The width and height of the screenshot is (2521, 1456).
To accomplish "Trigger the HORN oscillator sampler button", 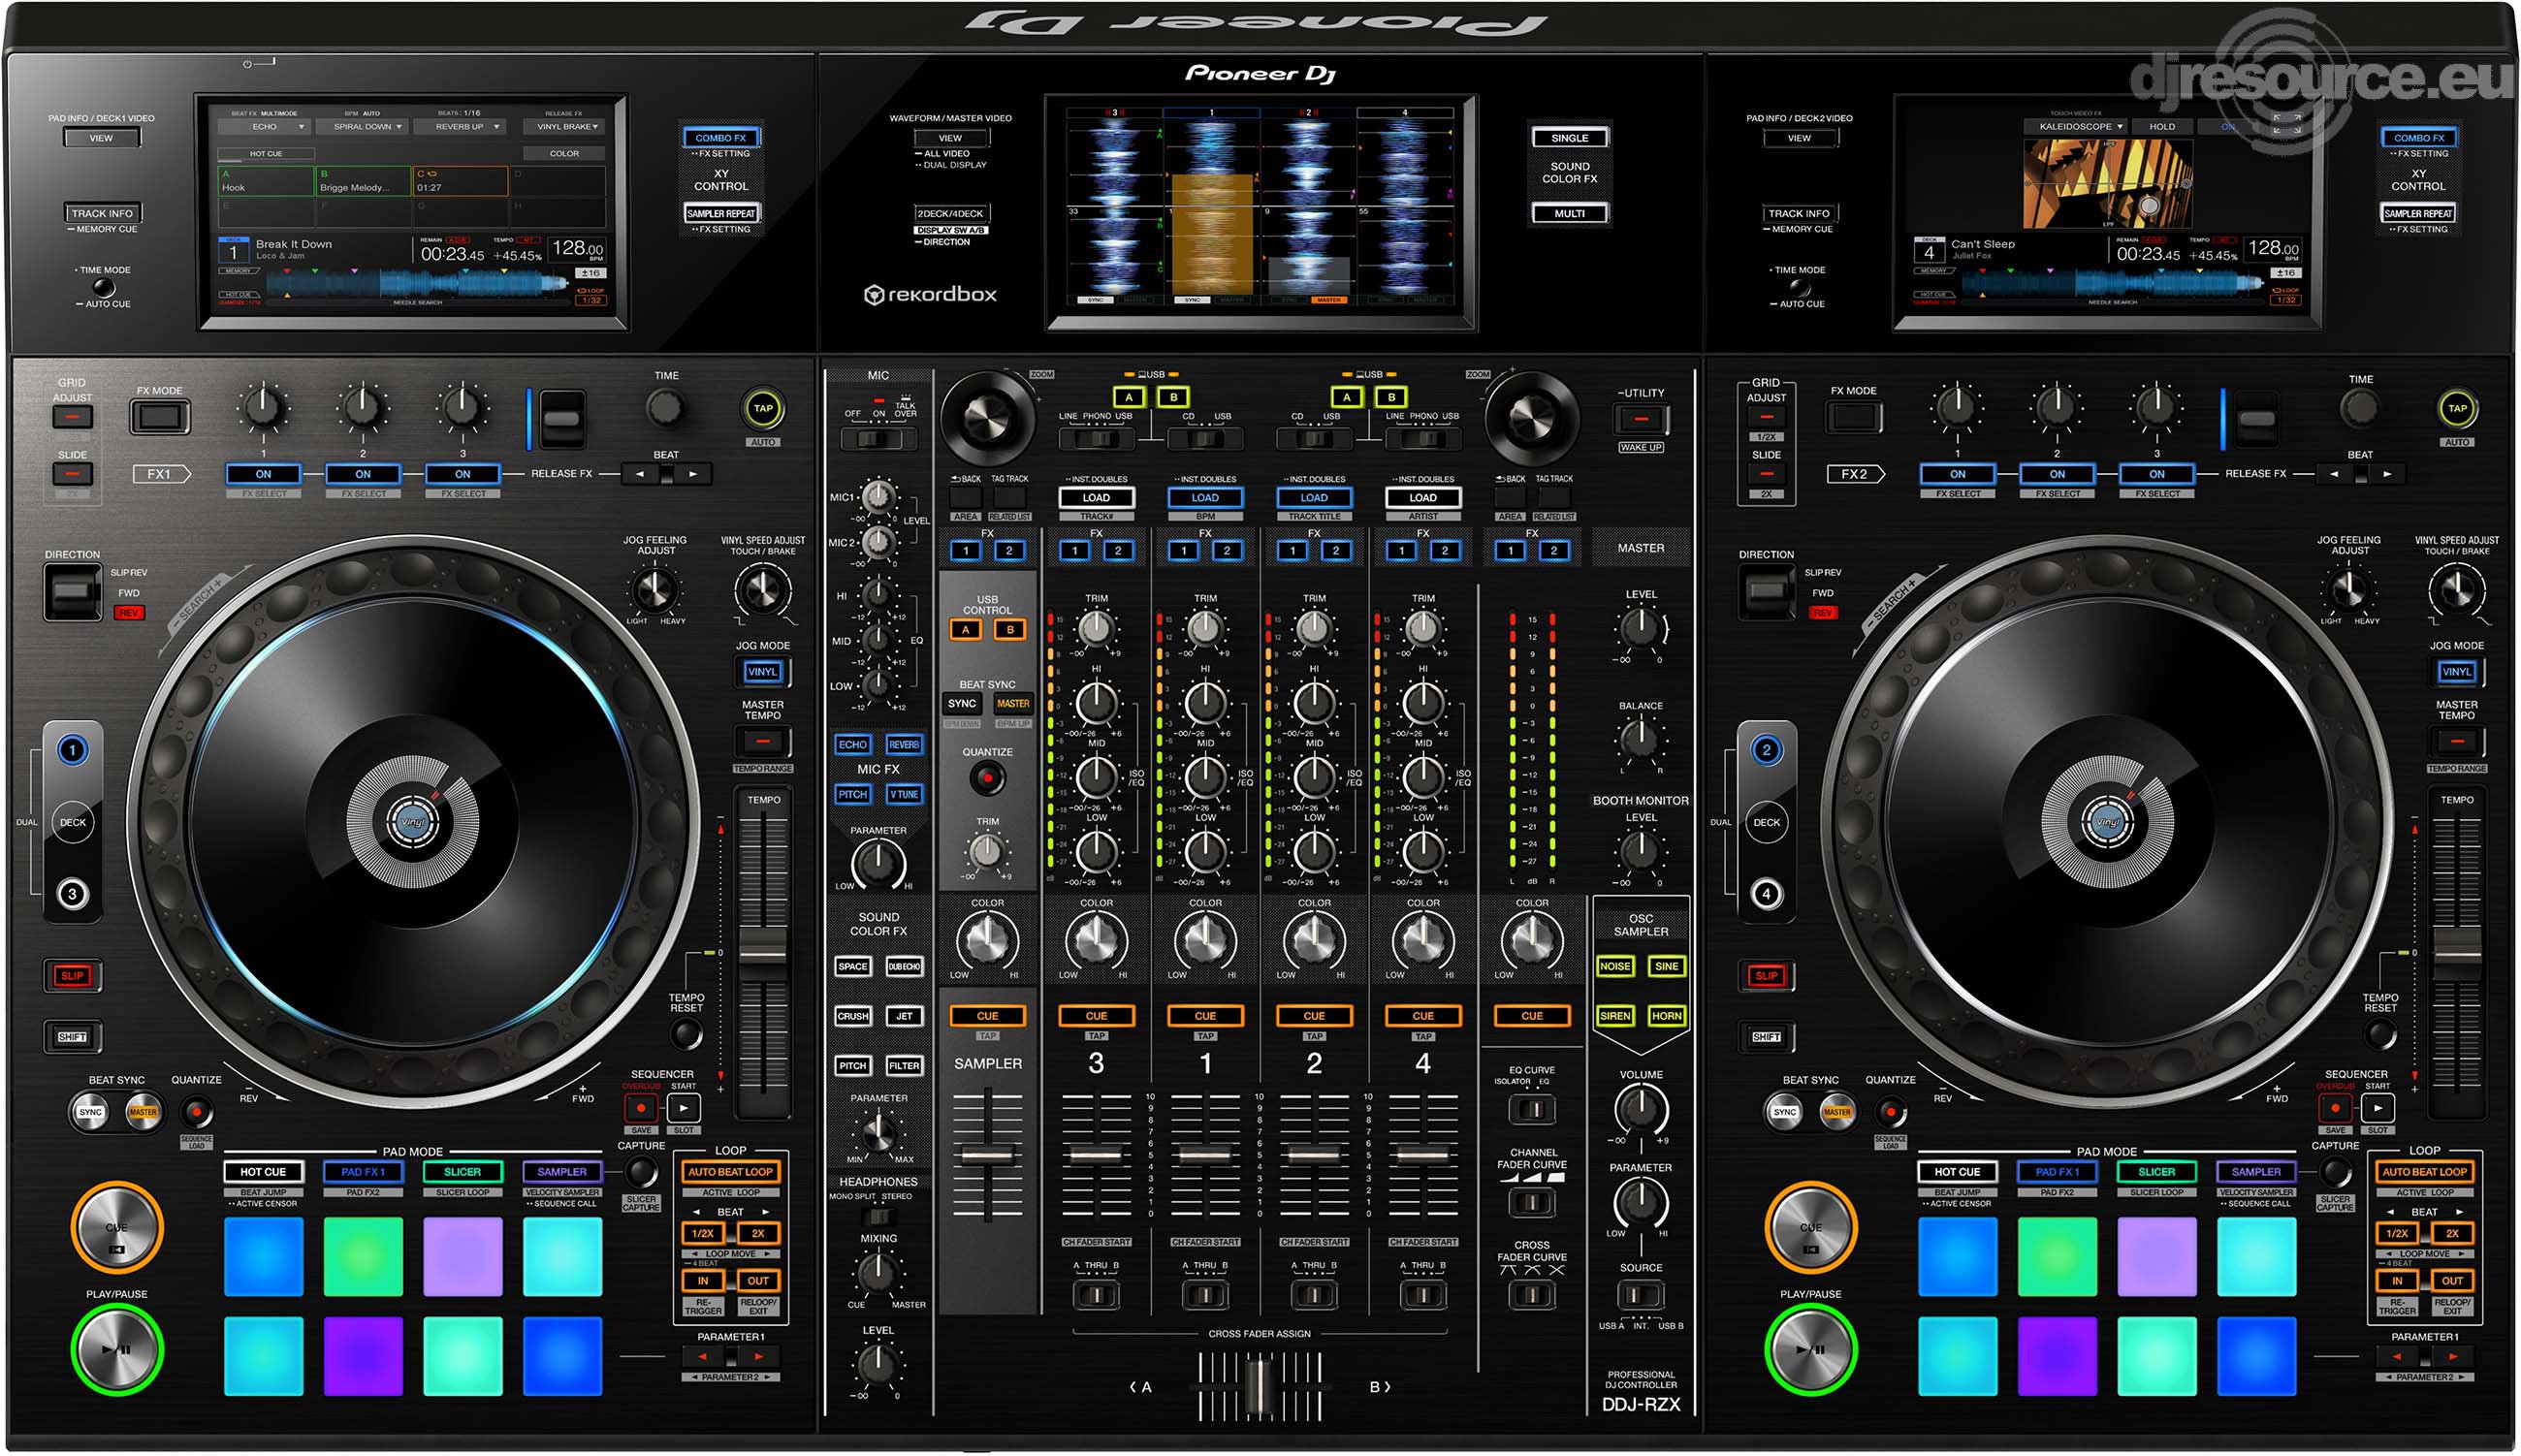I will [1666, 1016].
